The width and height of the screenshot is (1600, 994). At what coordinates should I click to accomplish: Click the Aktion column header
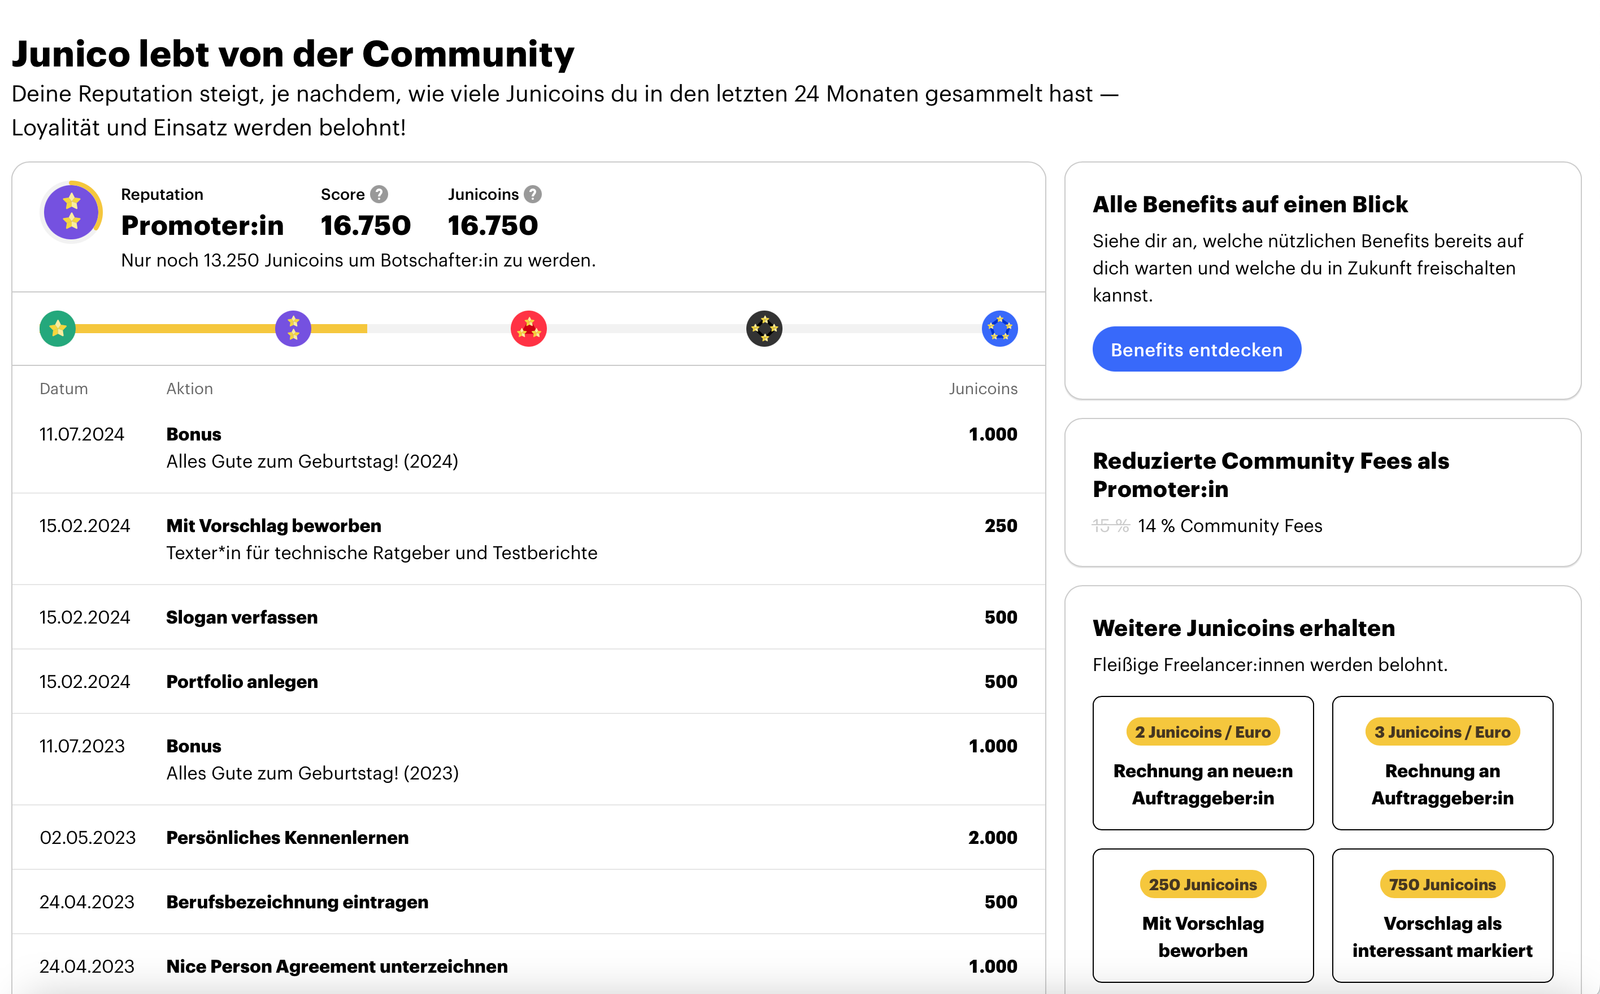point(190,389)
